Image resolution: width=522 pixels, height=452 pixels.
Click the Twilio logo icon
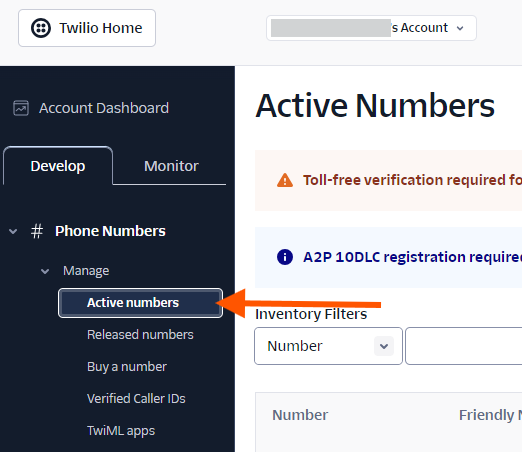click(41, 28)
